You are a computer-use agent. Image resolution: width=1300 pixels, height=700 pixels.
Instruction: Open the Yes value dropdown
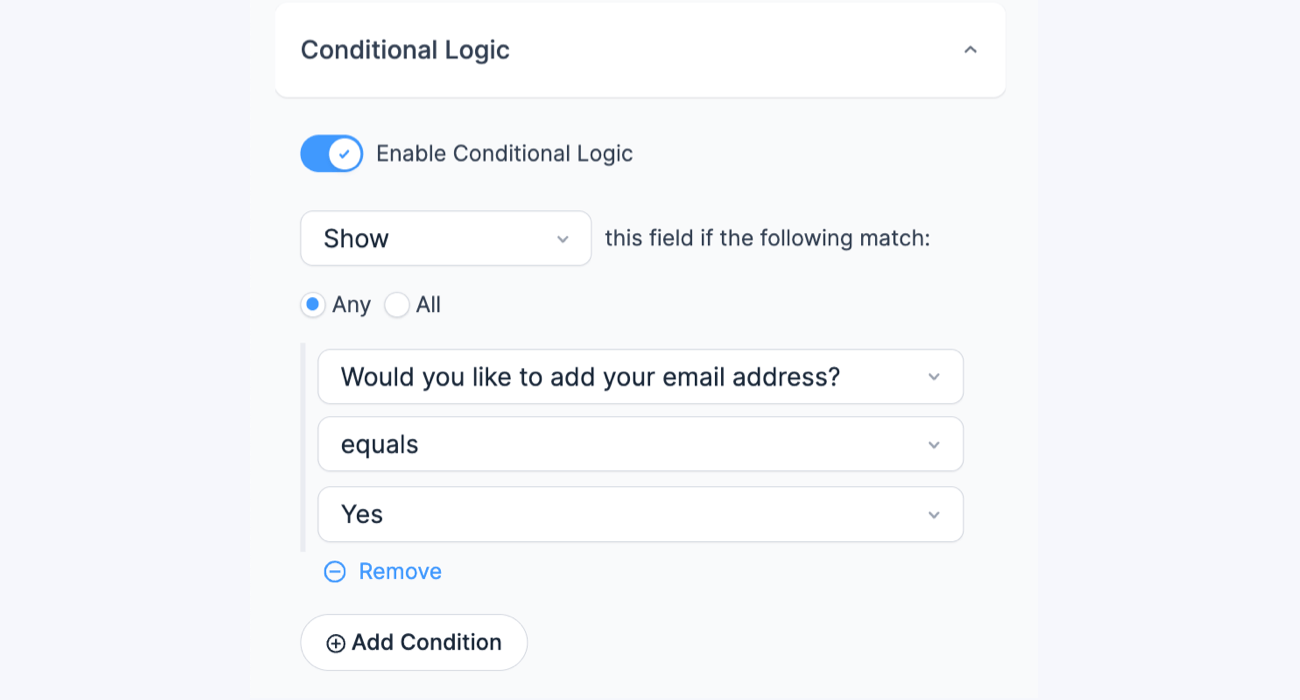640,514
